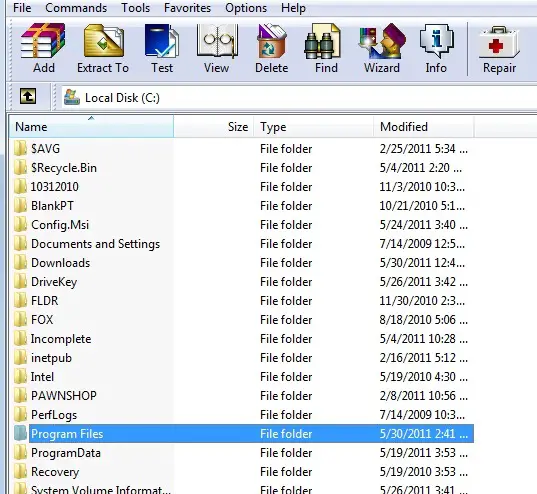
Task: Go up one level with arrow button
Action: (28, 96)
